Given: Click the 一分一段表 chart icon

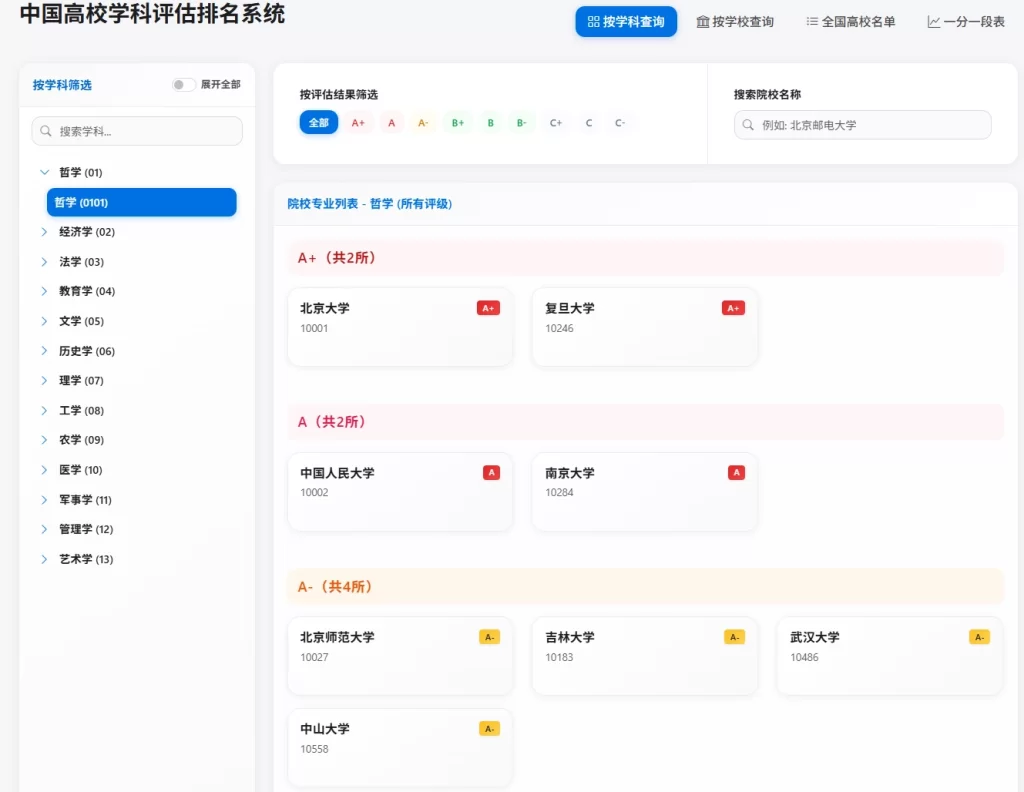Looking at the screenshot, I should point(936,21).
